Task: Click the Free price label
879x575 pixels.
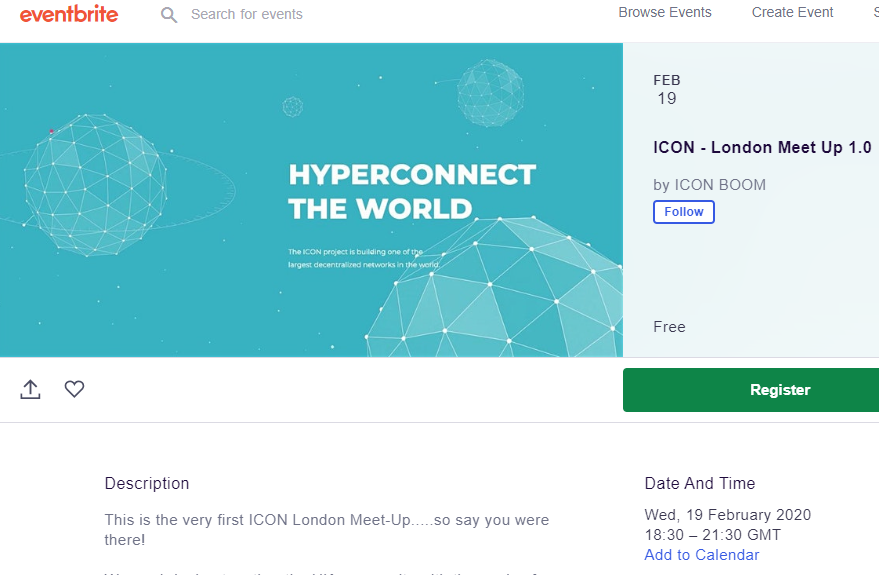Action: pos(669,327)
